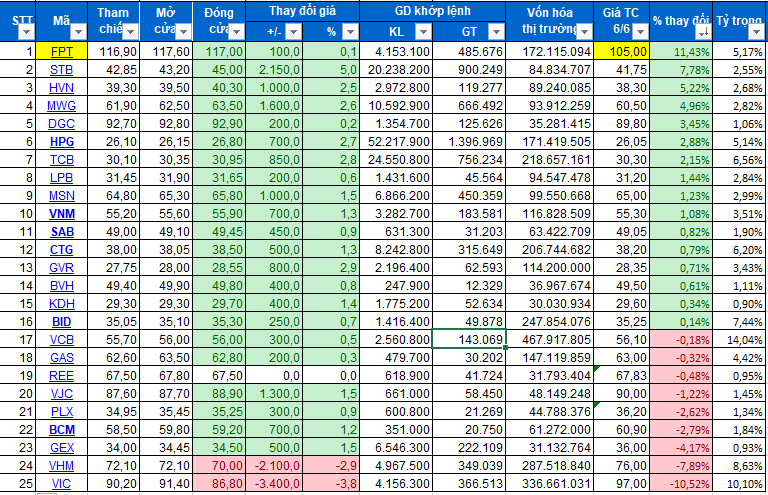Open the STB ticker link
This screenshot has height=495, width=768.
[62, 70]
